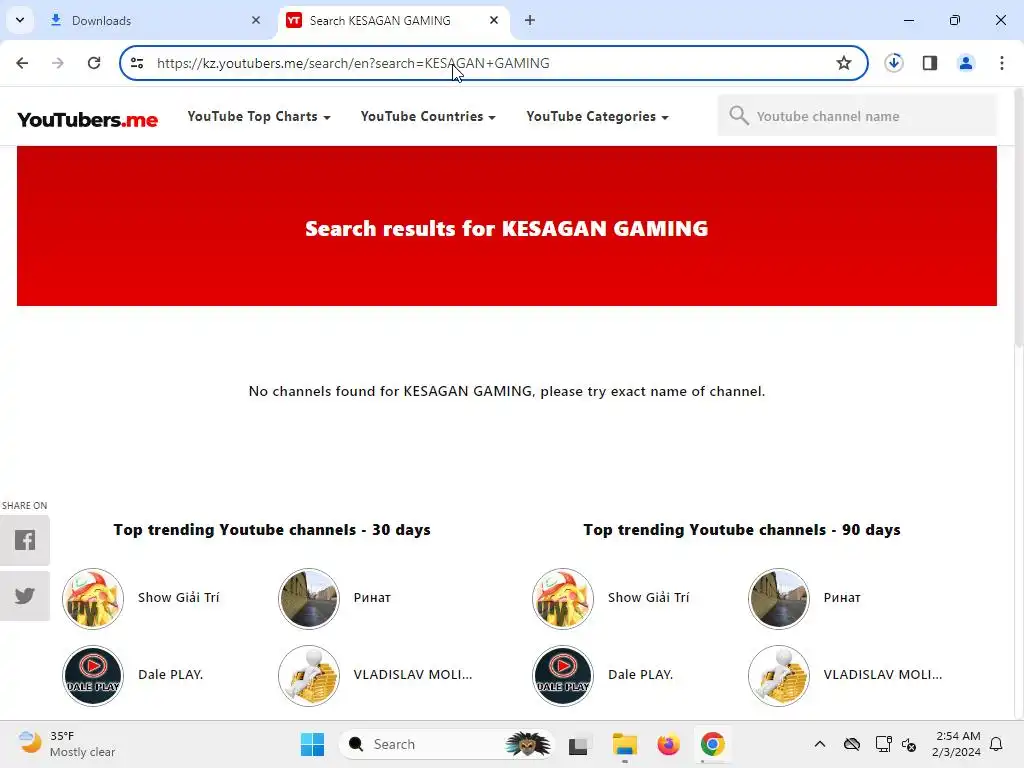Click the network display tray icon

point(883,744)
